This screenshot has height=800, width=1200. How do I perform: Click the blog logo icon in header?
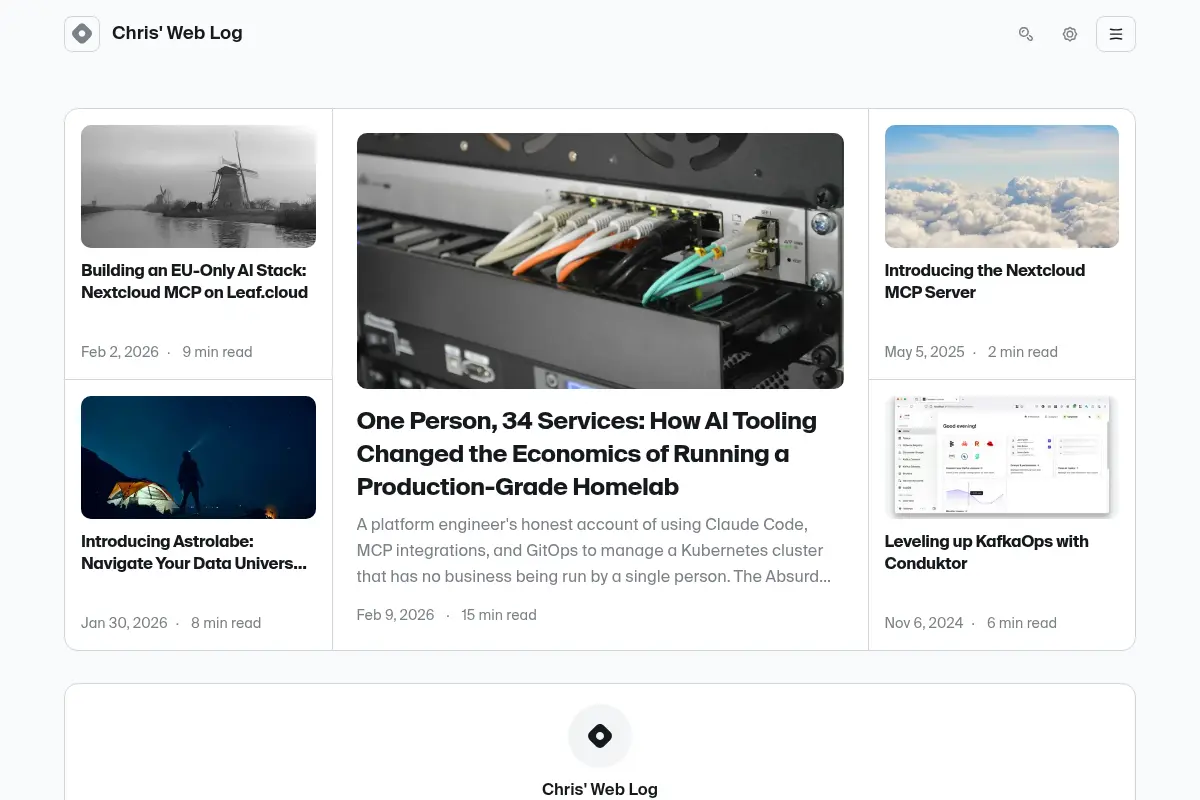pos(82,34)
